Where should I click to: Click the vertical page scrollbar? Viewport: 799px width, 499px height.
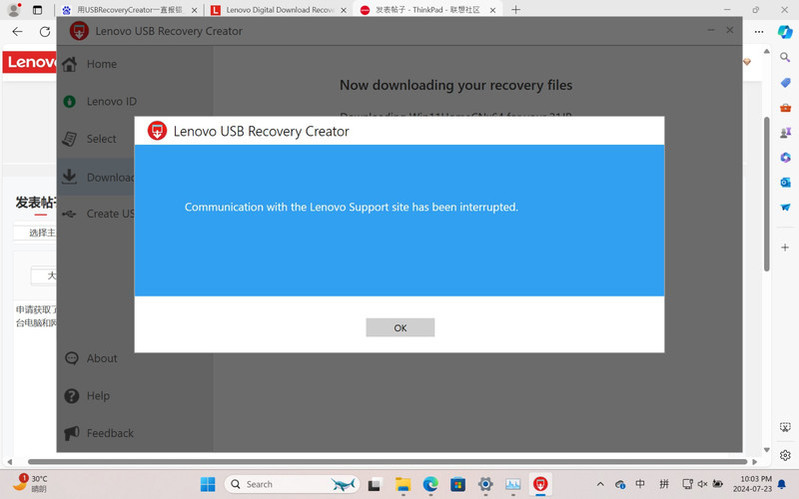766,194
